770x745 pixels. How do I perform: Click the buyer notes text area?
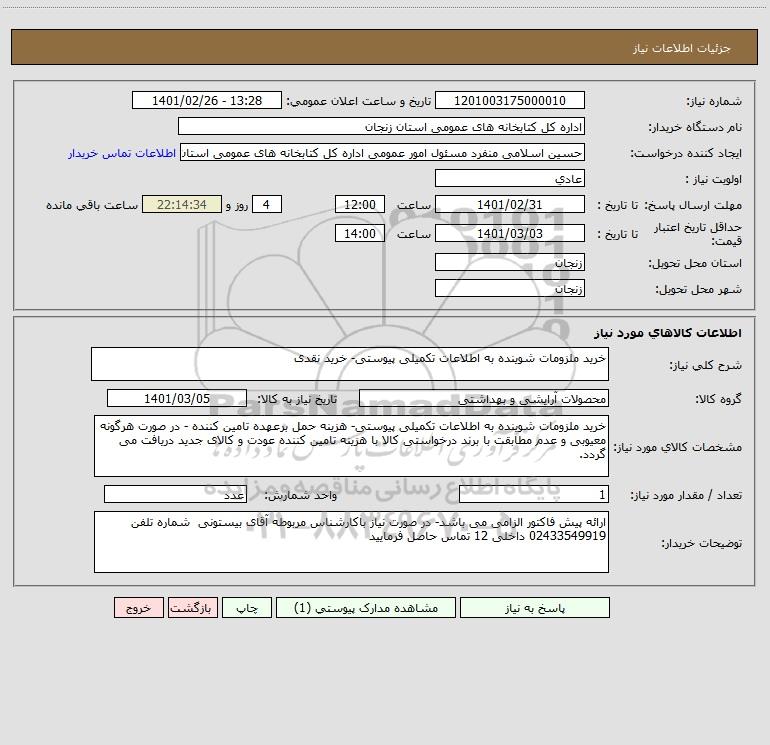(x=351, y=542)
